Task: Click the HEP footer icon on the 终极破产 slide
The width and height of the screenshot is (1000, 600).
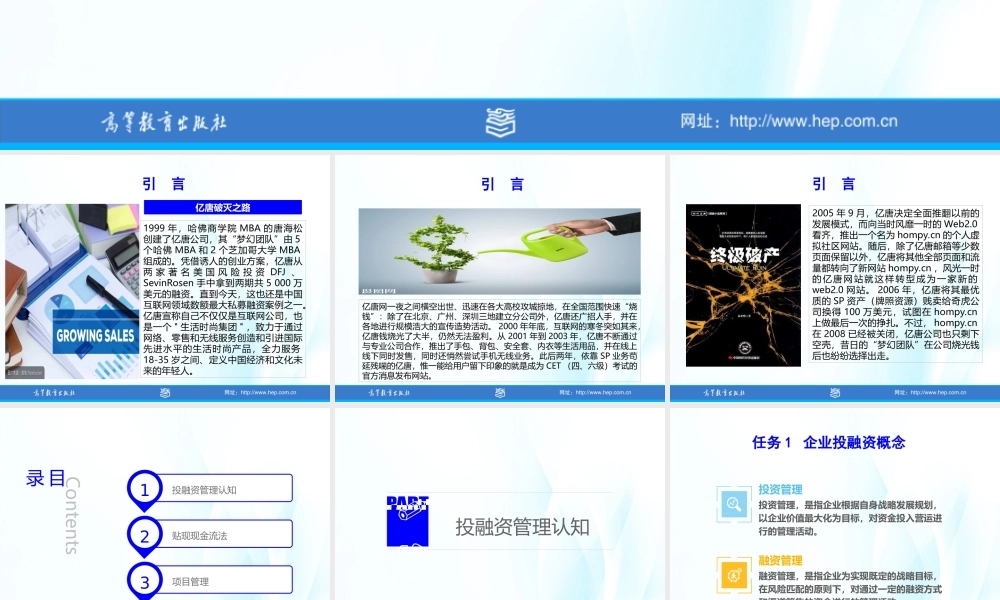Action: coord(833,393)
